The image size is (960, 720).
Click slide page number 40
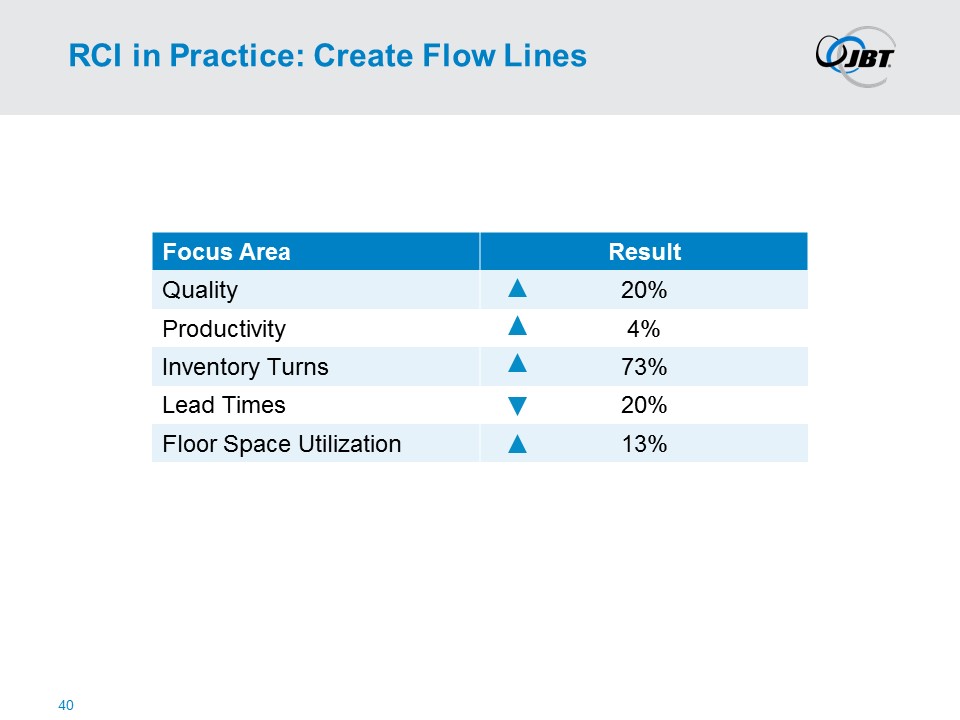[x=67, y=706]
